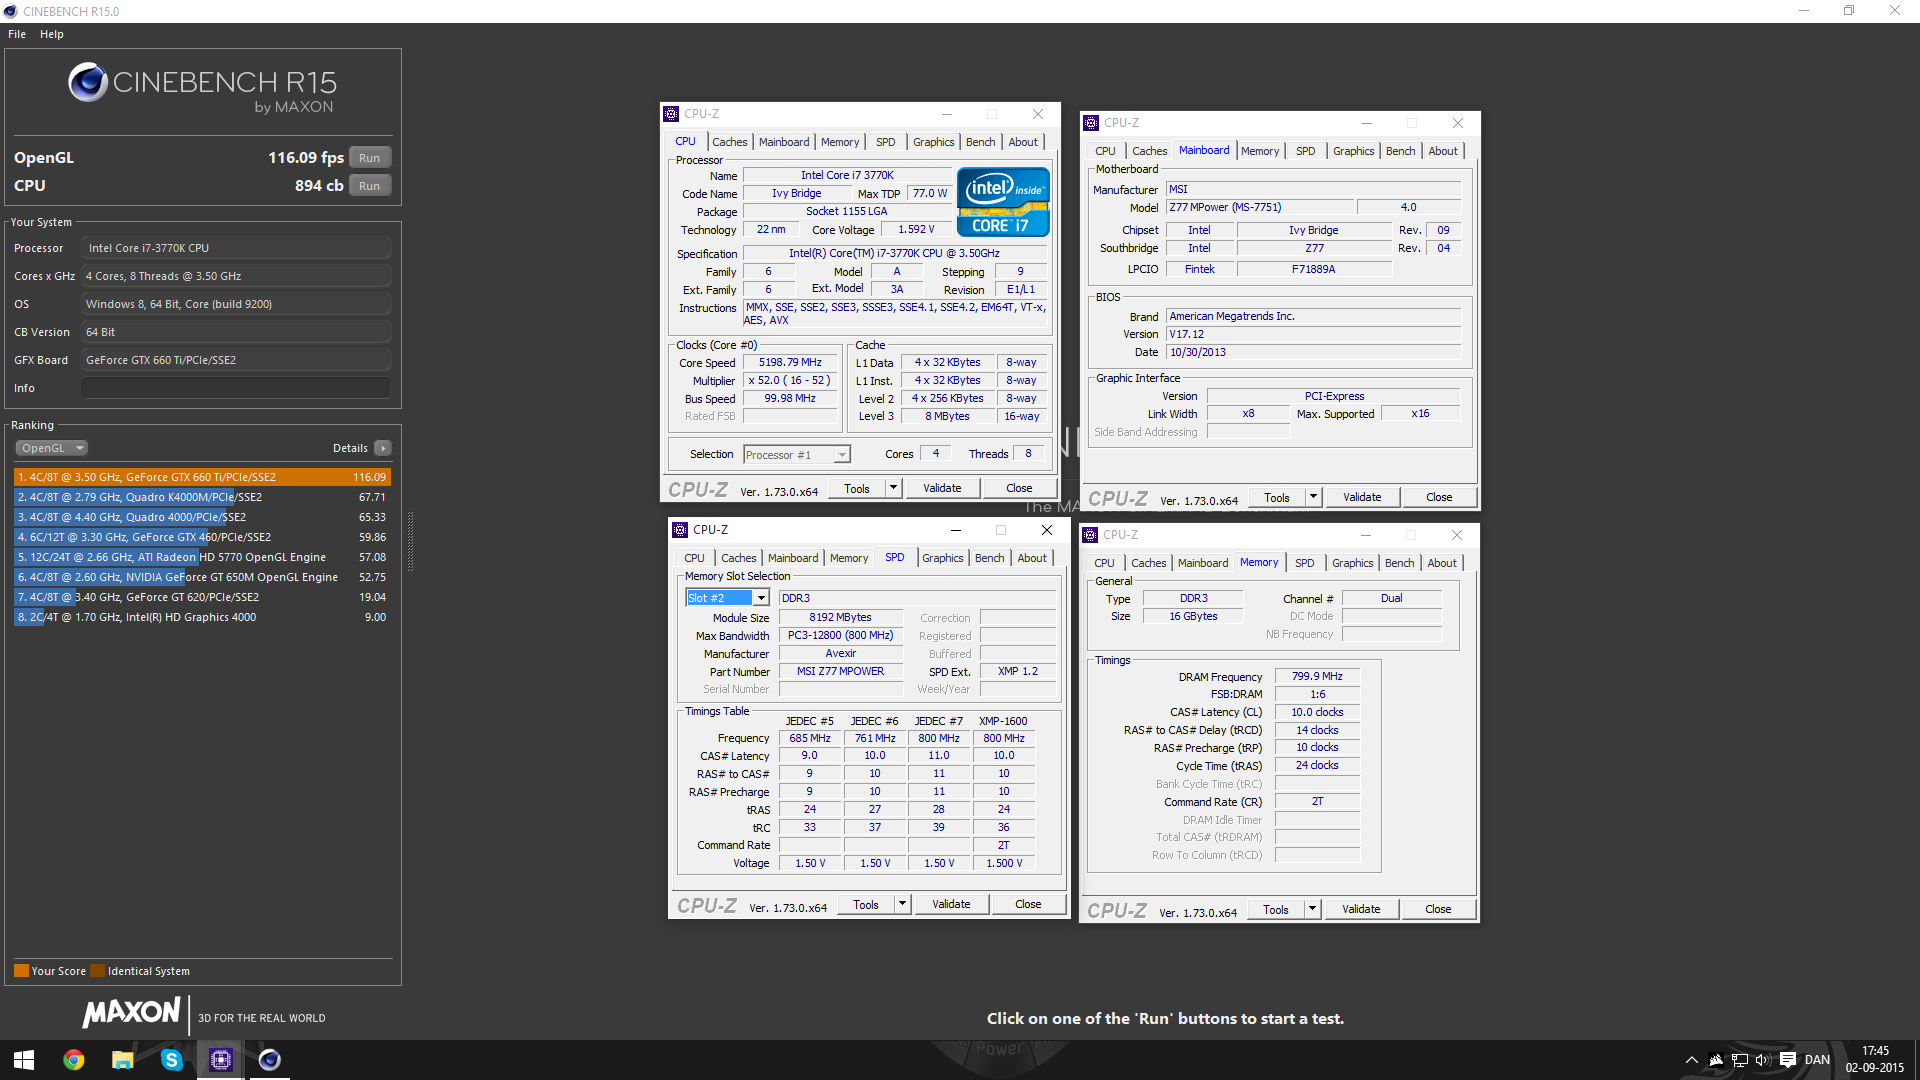1920x1080 pixels.
Task: Click the empty Info field
Action: pyautogui.click(x=236, y=388)
